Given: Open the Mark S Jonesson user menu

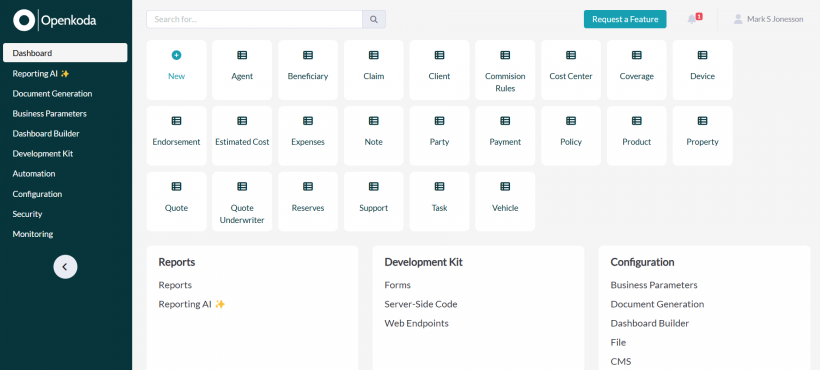Looking at the screenshot, I should coord(768,19).
